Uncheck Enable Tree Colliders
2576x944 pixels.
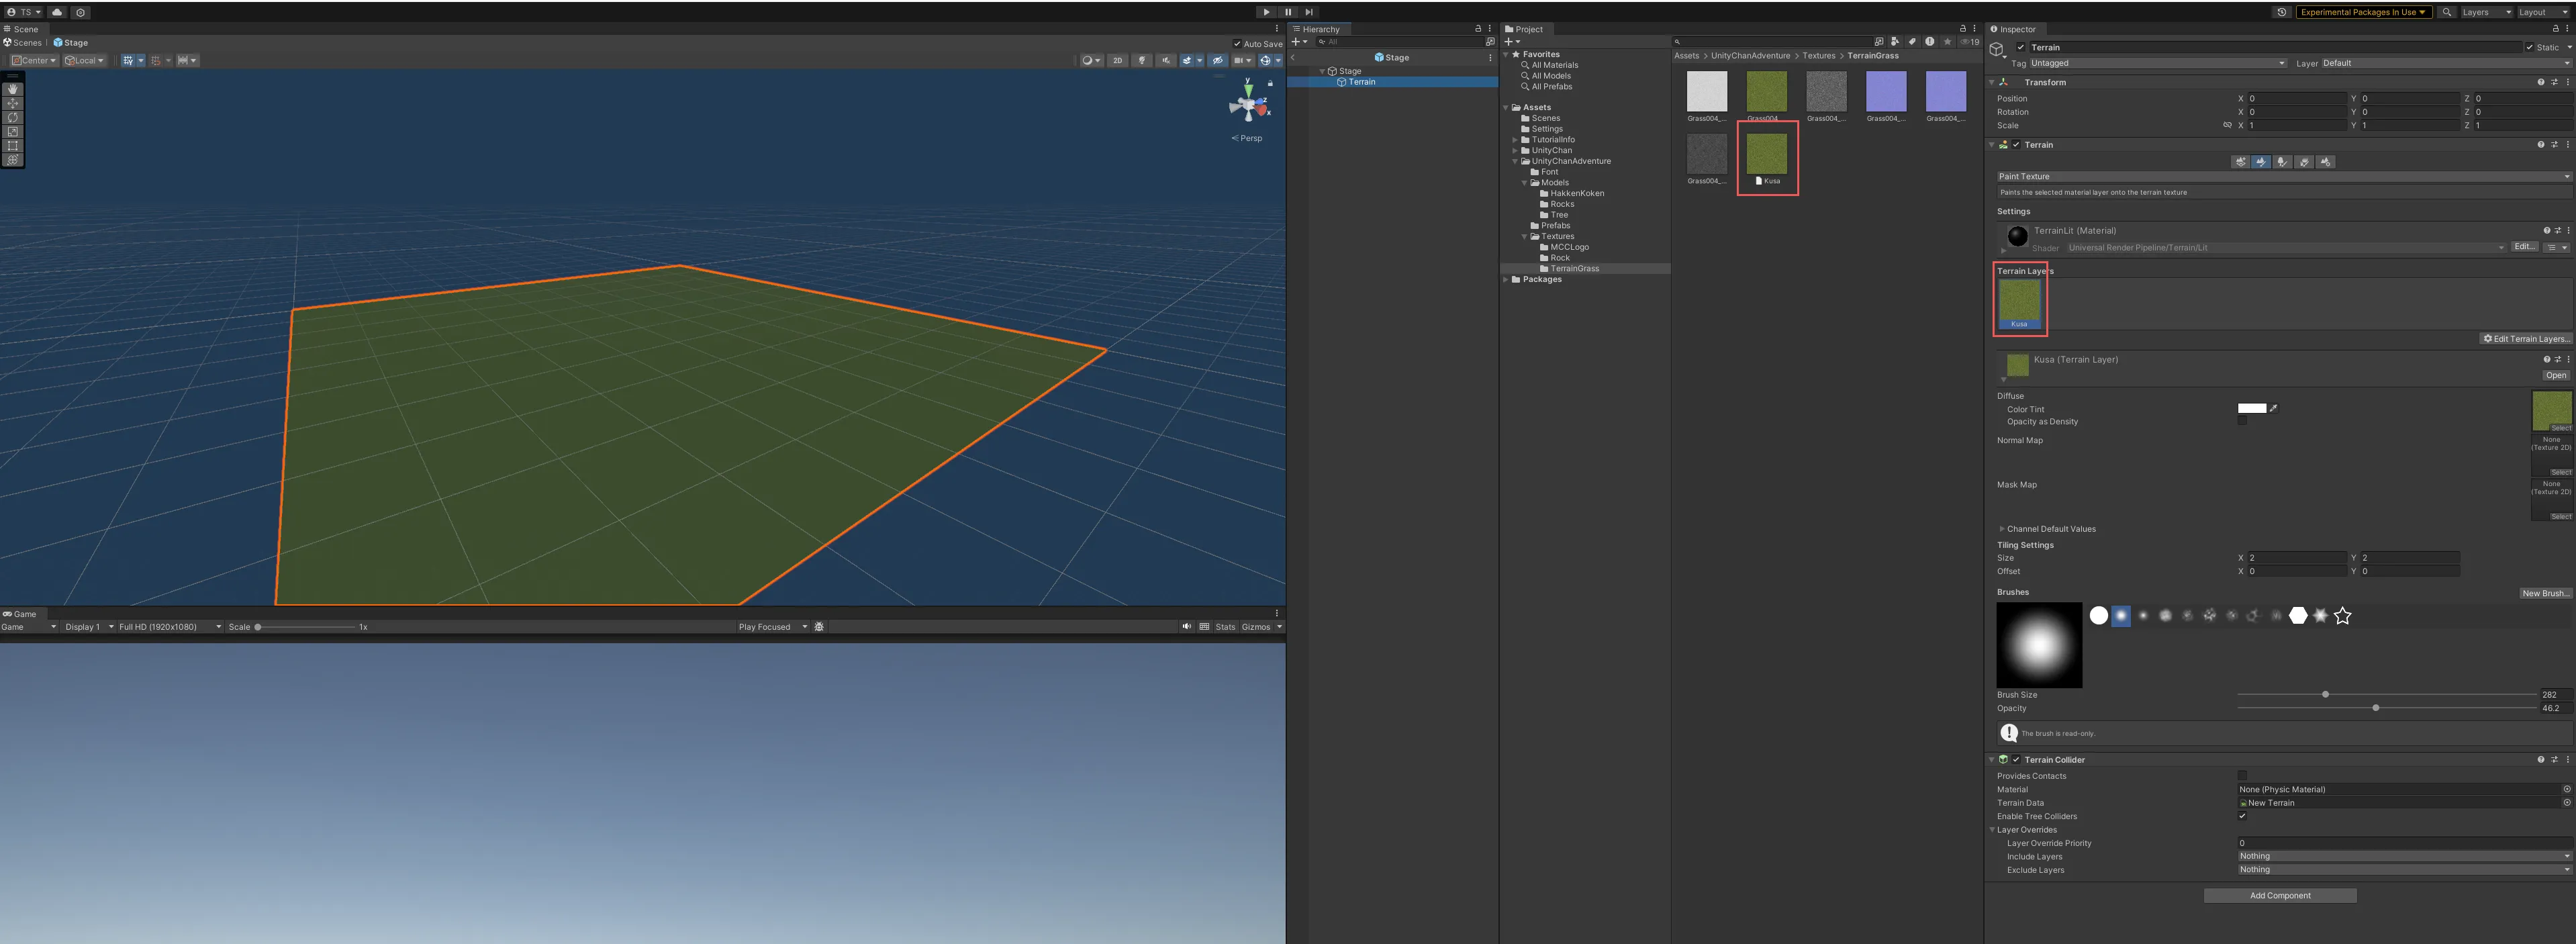pos(2242,816)
